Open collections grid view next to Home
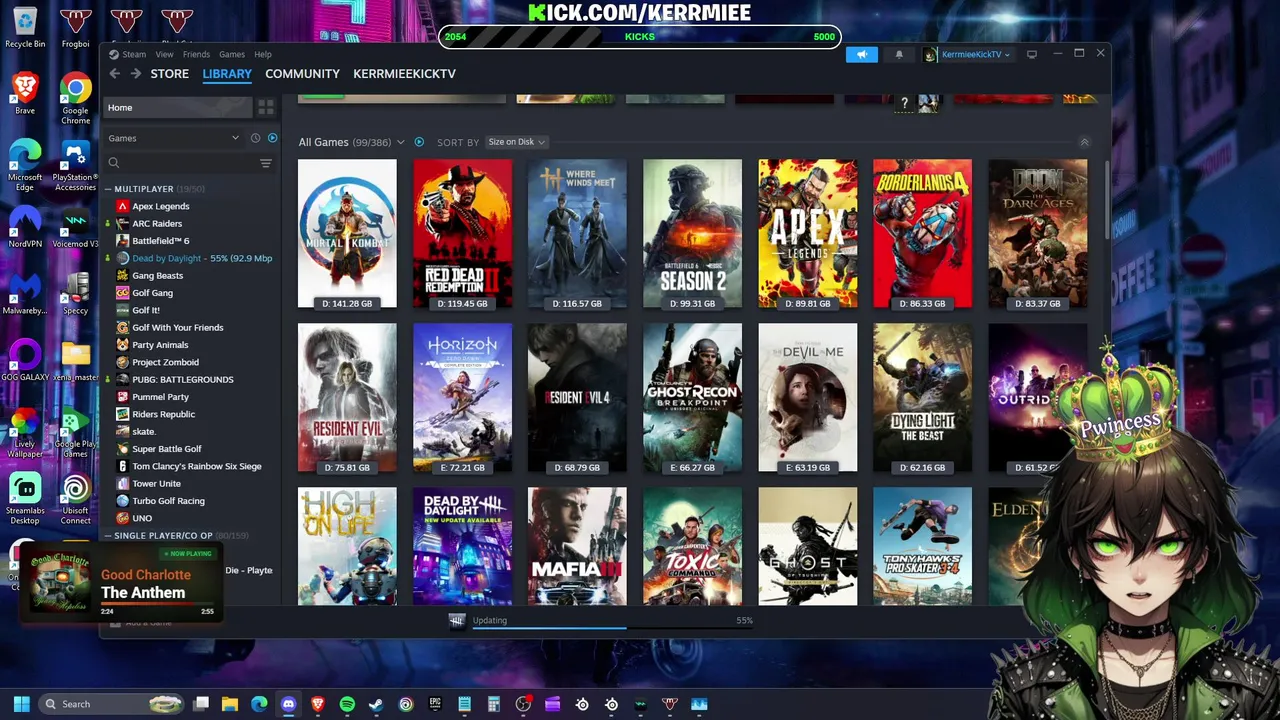Viewport: 1280px width, 720px height. coord(266,107)
